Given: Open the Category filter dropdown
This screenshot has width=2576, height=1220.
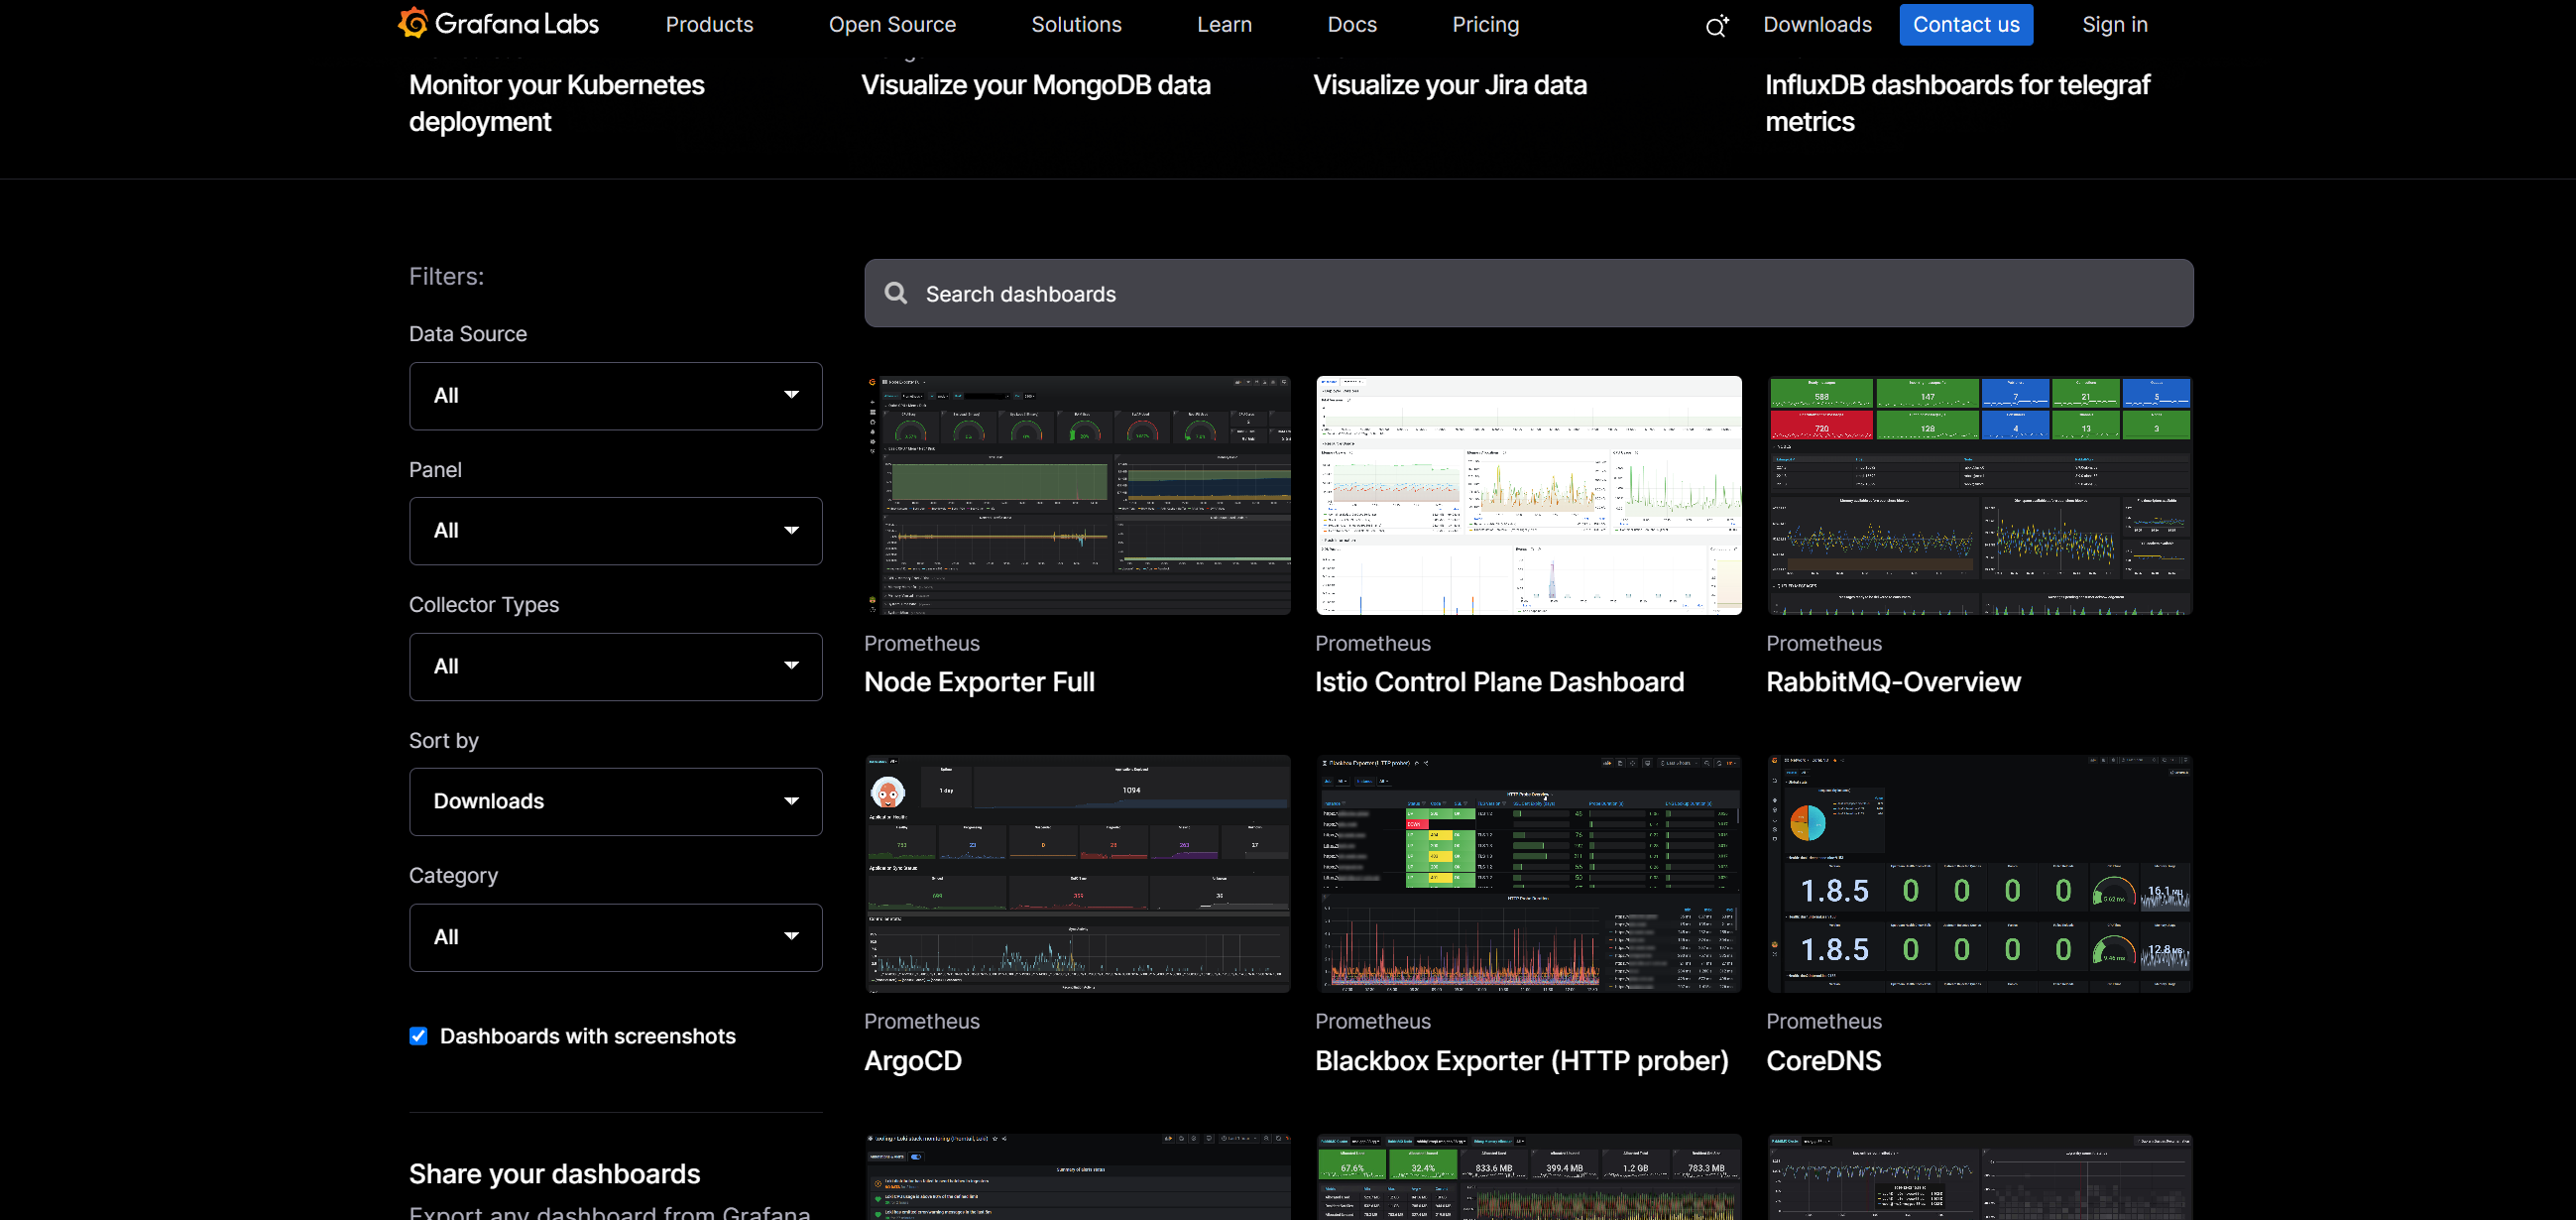Looking at the screenshot, I should pos(615,938).
